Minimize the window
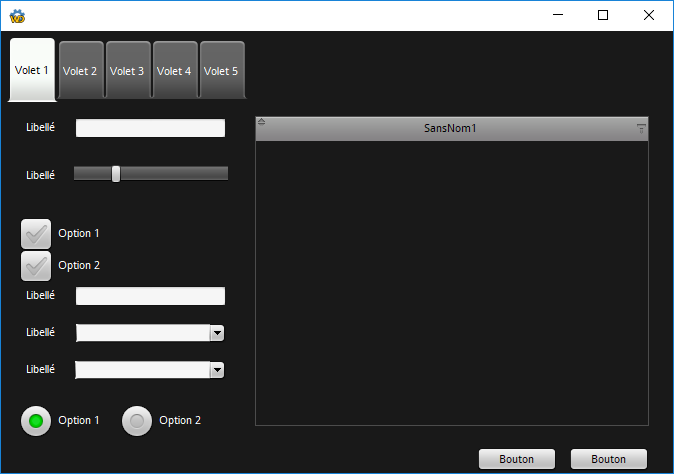674x474 pixels. 557,15
